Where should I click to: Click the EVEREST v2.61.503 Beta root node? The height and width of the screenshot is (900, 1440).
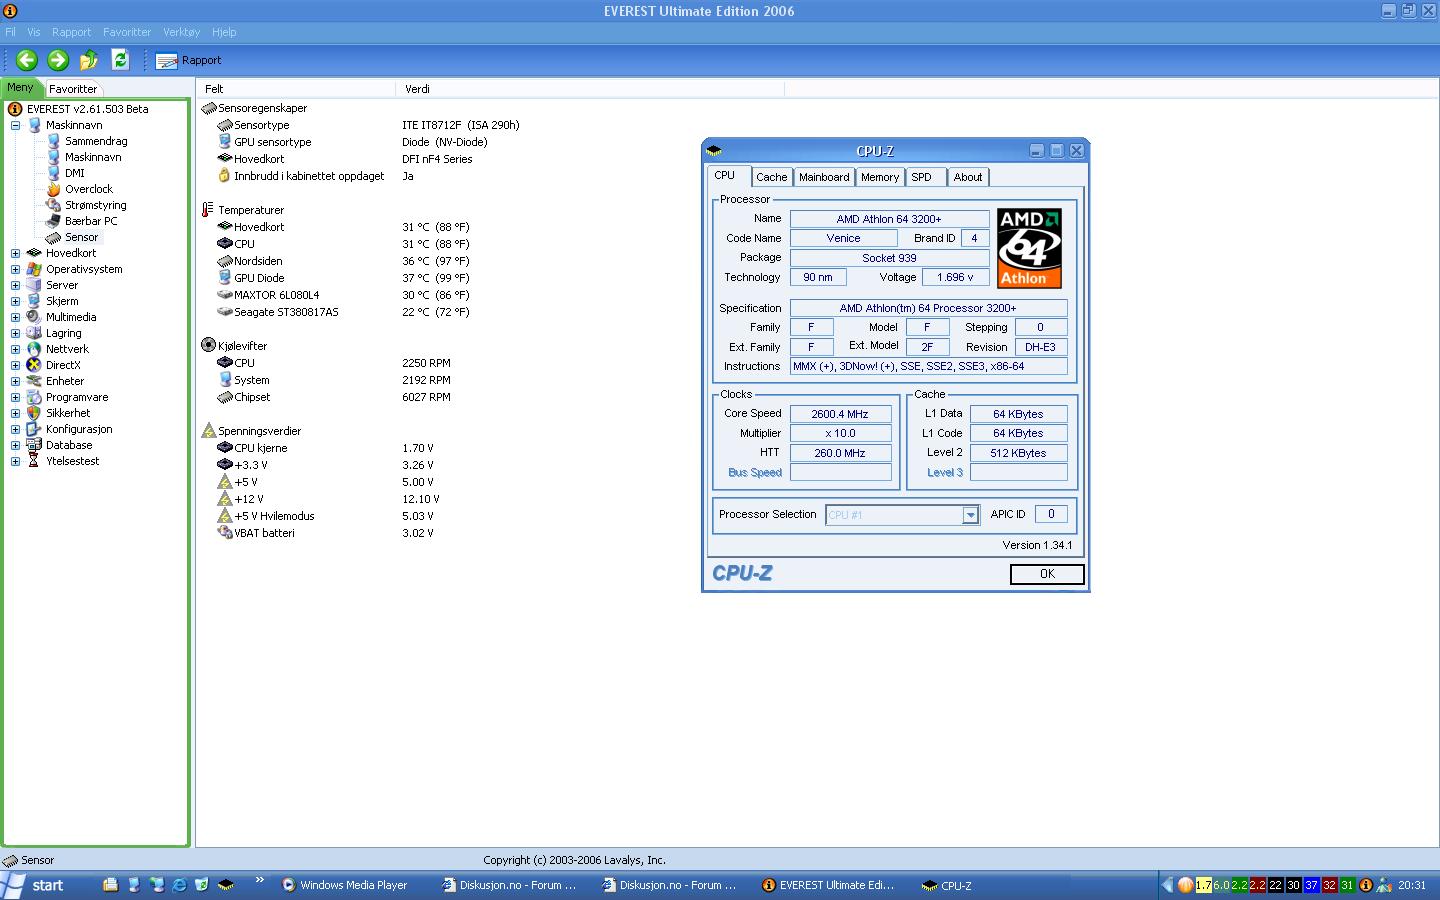pos(87,109)
